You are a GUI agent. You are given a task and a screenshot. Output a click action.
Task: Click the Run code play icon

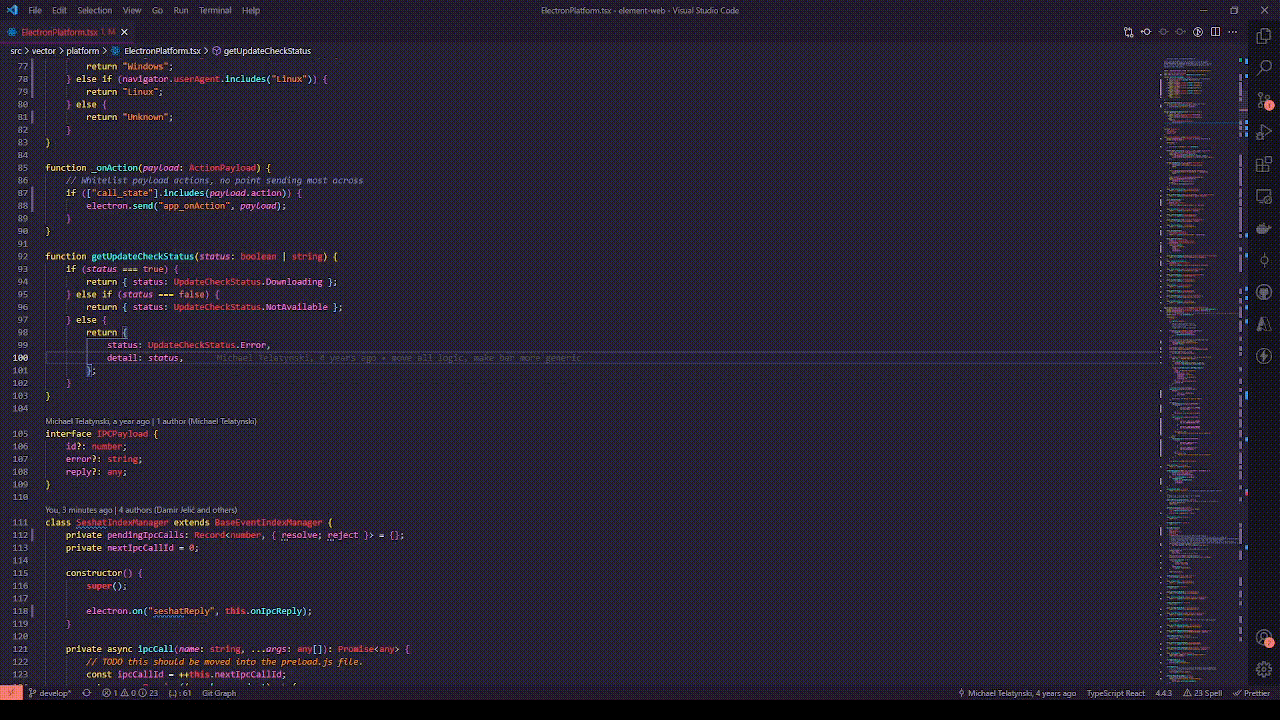pos(1198,32)
